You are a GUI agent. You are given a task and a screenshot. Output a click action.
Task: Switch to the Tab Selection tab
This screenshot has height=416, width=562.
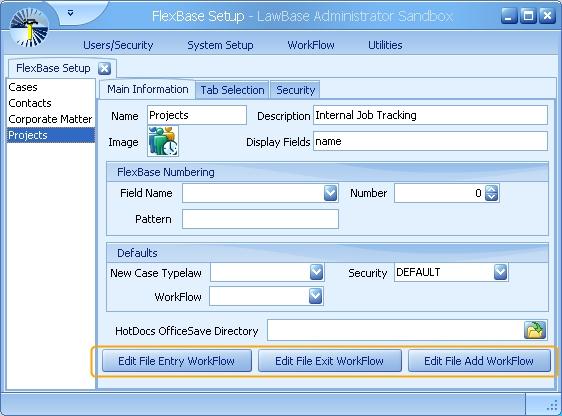pyautogui.click(x=232, y=90)
